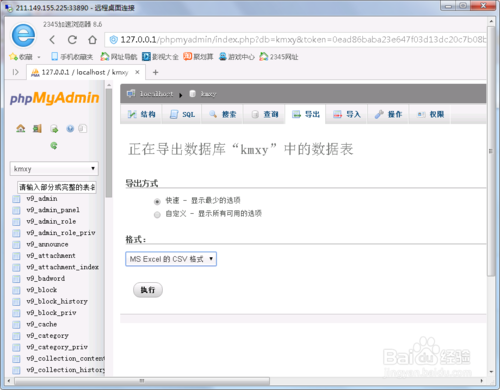The image size is (500, 390).
Task: Click the Go execute button
Action: [148, 290]
